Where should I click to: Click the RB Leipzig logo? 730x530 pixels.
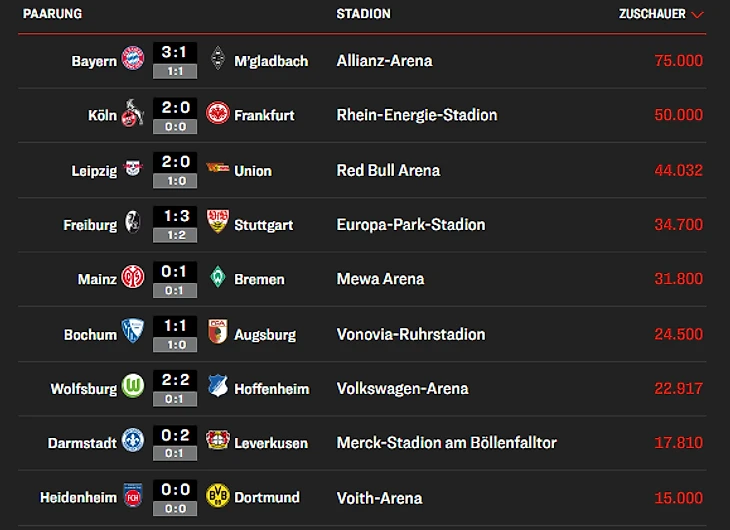[133, 170]
